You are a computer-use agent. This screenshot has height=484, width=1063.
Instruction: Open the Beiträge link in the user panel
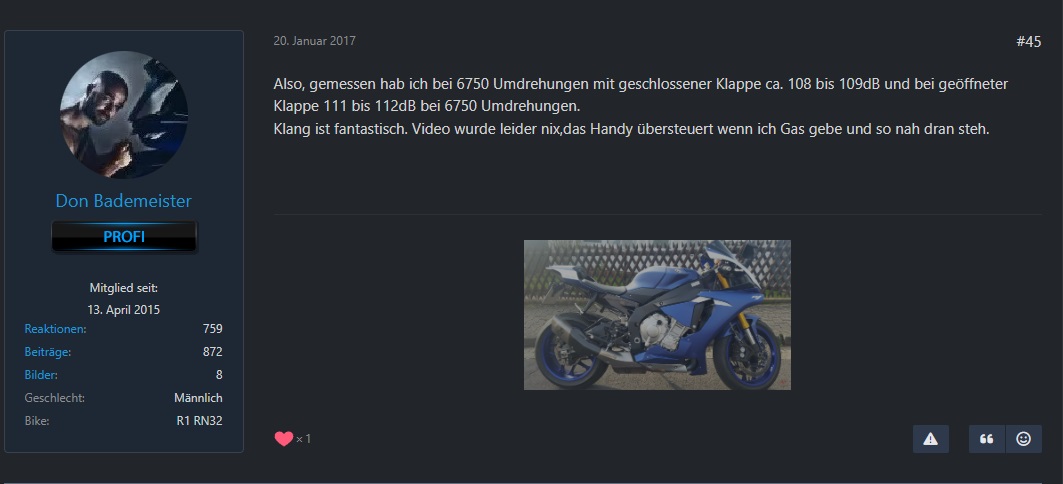(x=47, y=352)
